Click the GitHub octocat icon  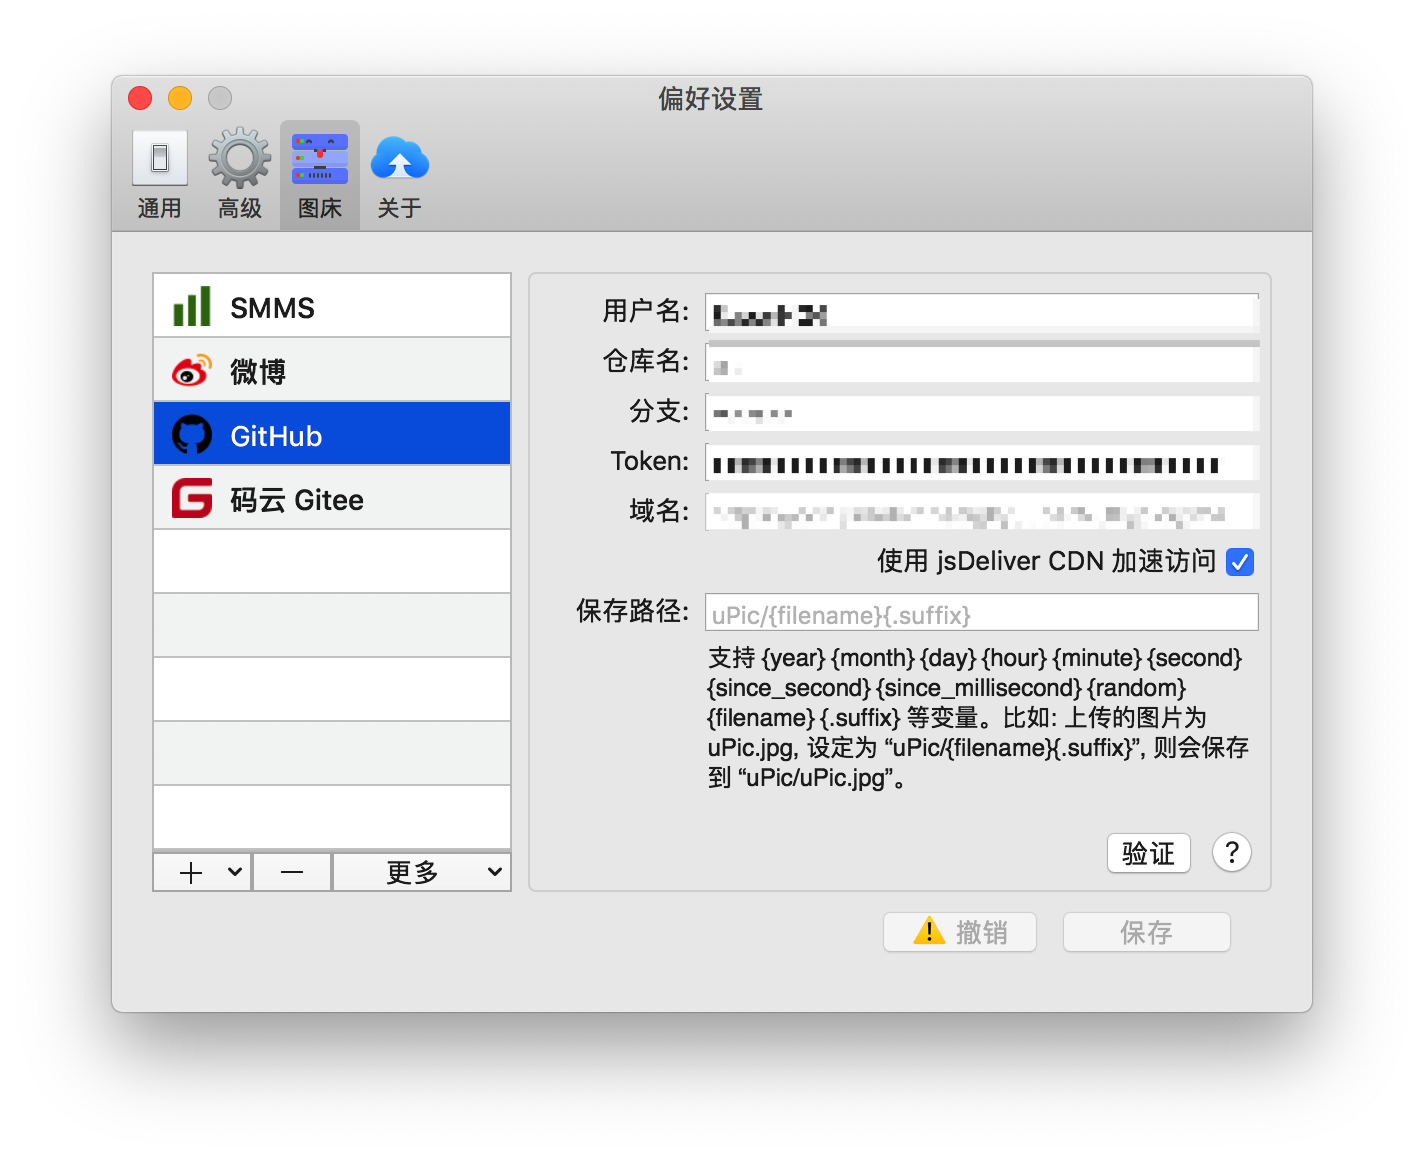tap(192, 434)
